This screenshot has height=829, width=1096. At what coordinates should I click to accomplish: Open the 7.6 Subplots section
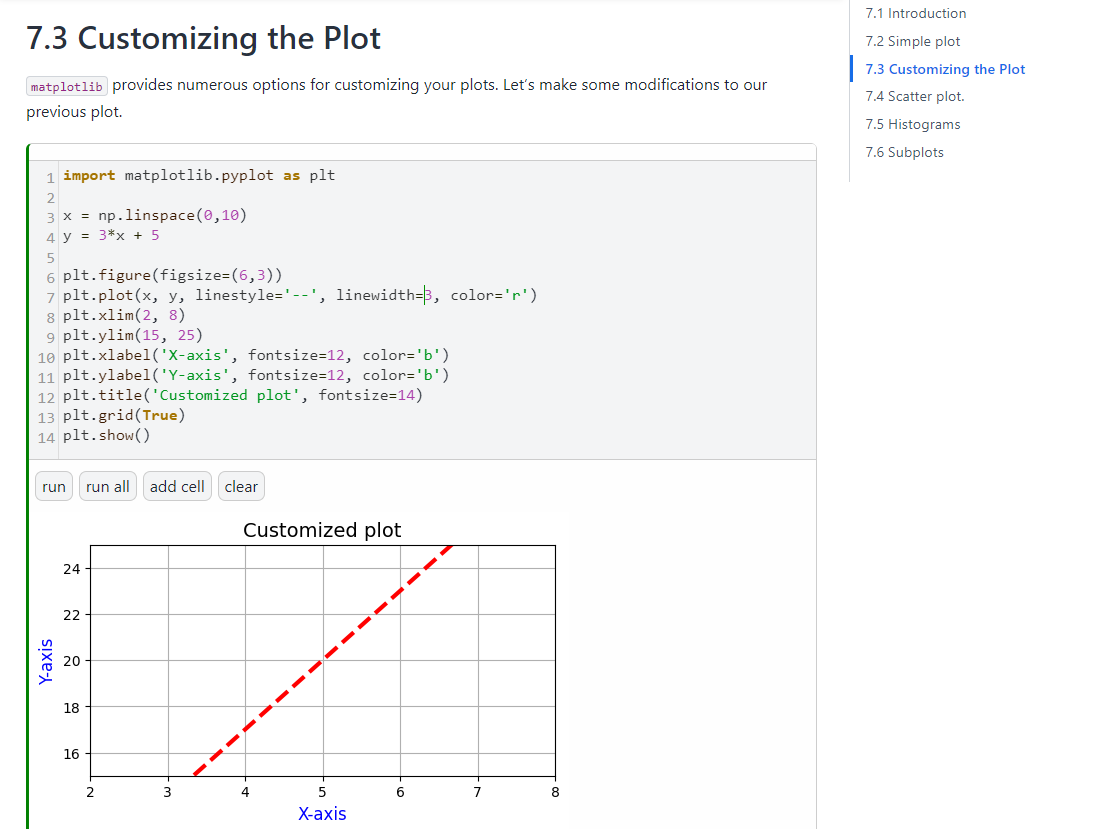click(904, 153)
